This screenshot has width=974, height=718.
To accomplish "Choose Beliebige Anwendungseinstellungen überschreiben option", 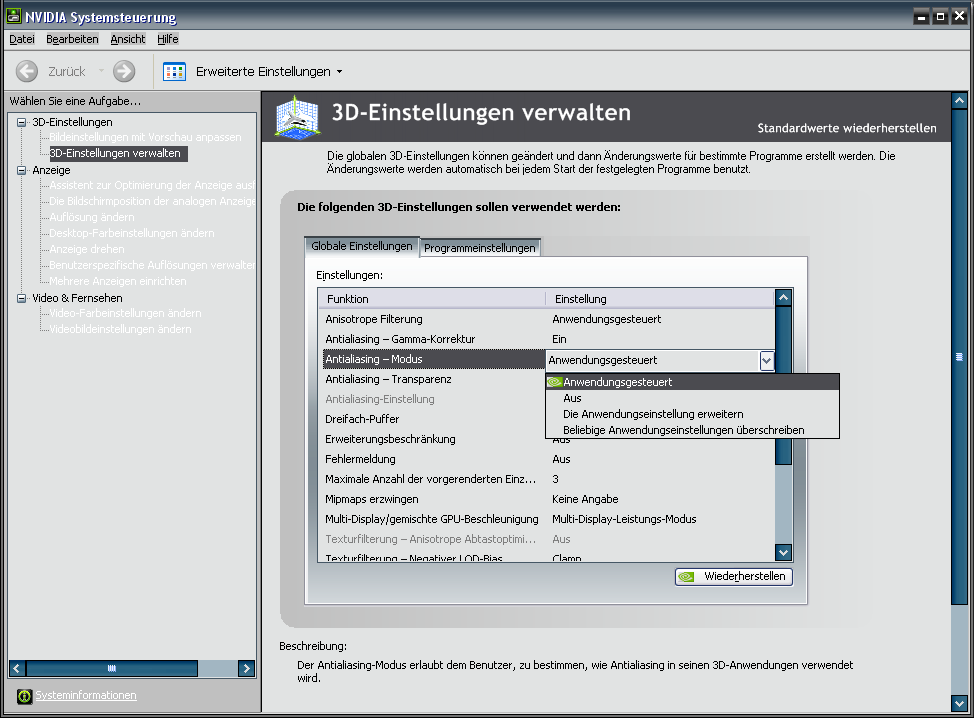I will point(692,430).
